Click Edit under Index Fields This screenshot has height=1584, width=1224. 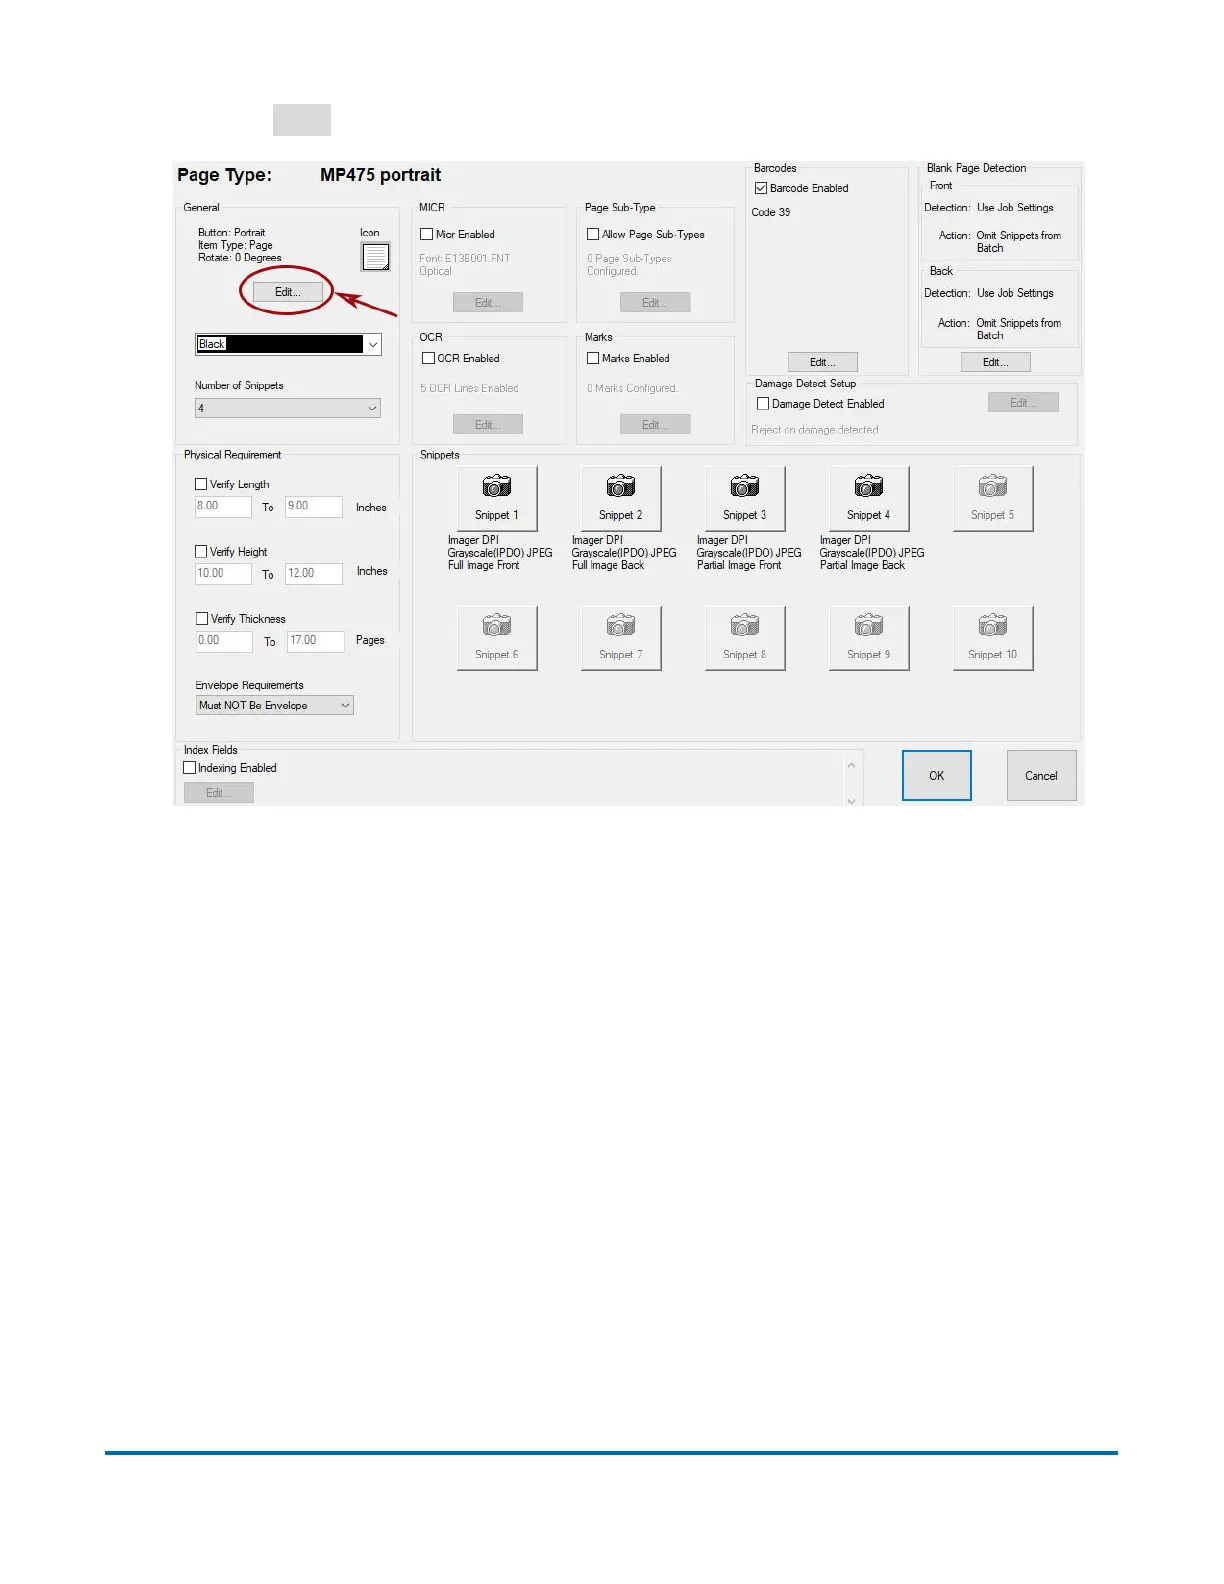[x=219, y=793]
